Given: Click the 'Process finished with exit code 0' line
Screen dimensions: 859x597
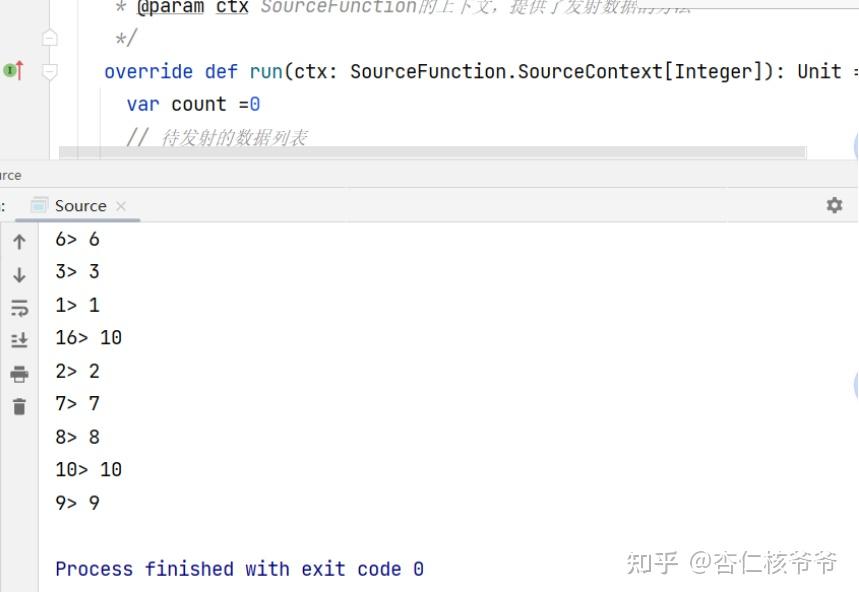Looking at the screenshot, I should click(239, 569).
